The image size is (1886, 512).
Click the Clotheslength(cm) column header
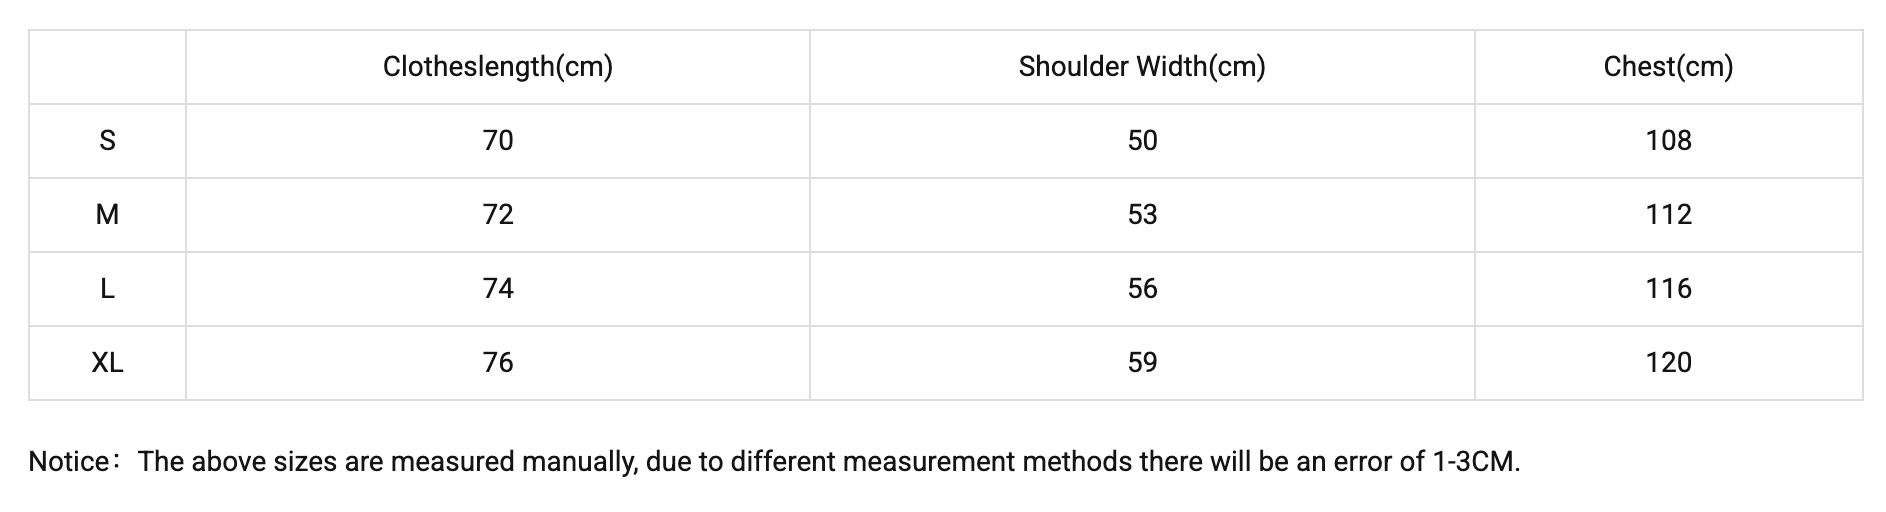(497, 67)
